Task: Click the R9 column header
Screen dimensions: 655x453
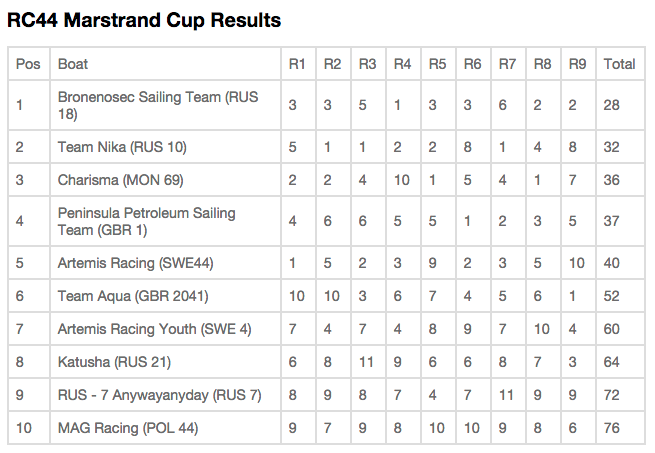Action: click(577, 64)
